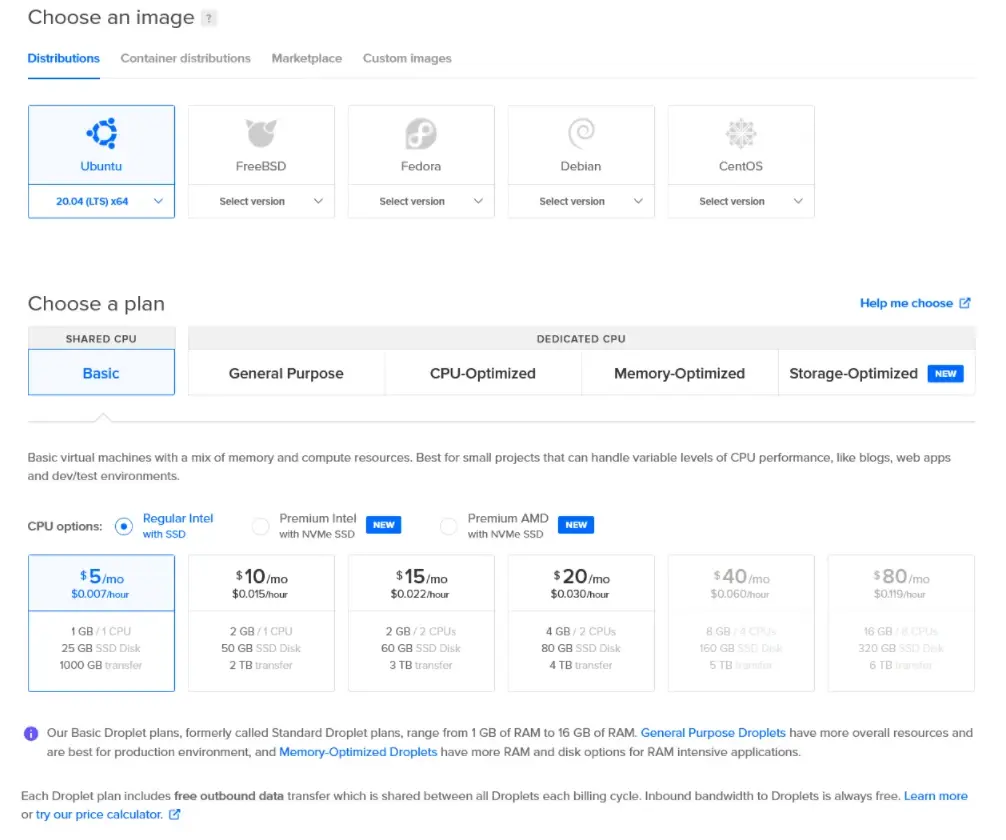Image resolution: width=1006 pixels, height=840 pixels.
Task: Choose the $20/mo plan card
Action: click(581, 623)
